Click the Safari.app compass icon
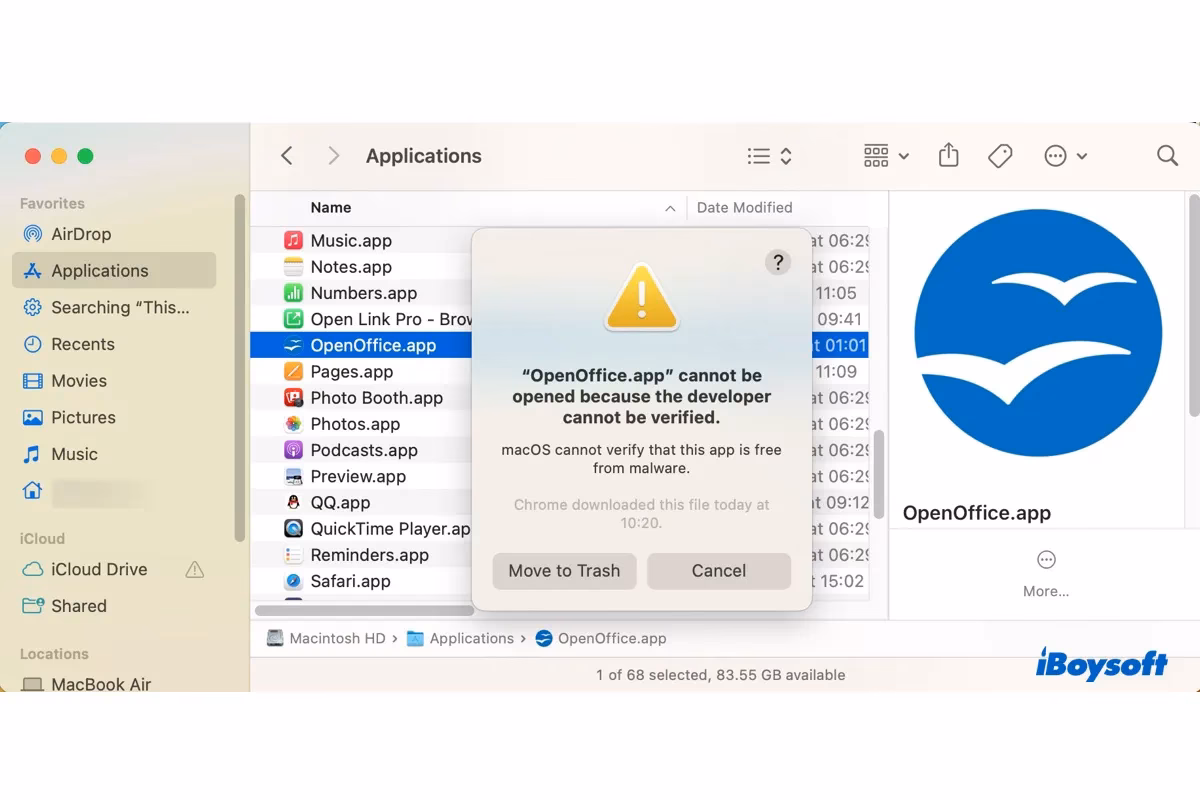 tap(293, 581)
